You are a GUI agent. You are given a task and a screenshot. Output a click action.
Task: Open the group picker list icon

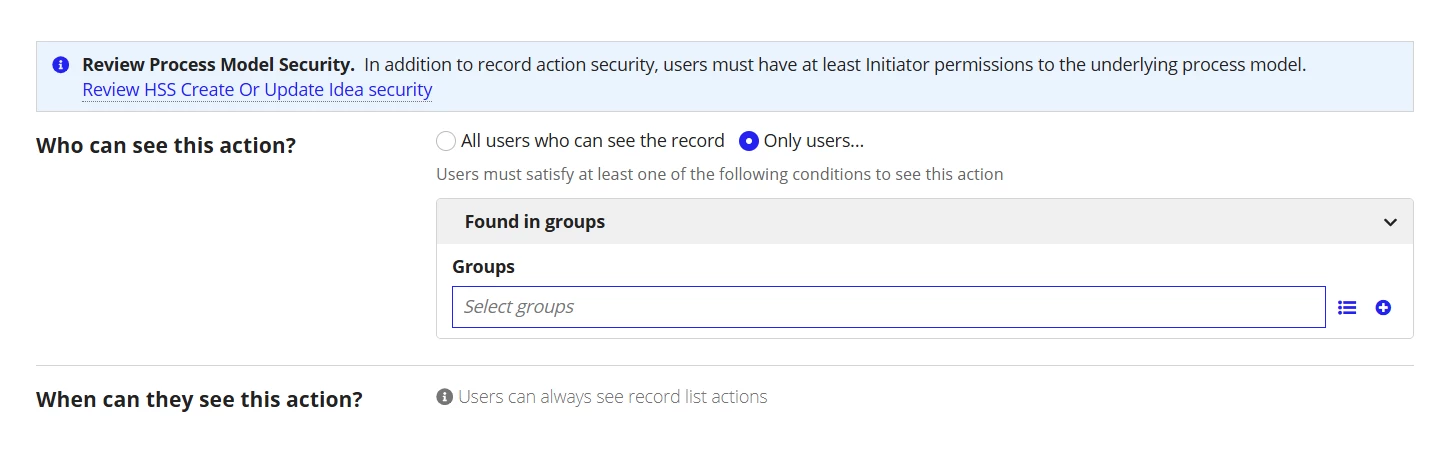1347,308
